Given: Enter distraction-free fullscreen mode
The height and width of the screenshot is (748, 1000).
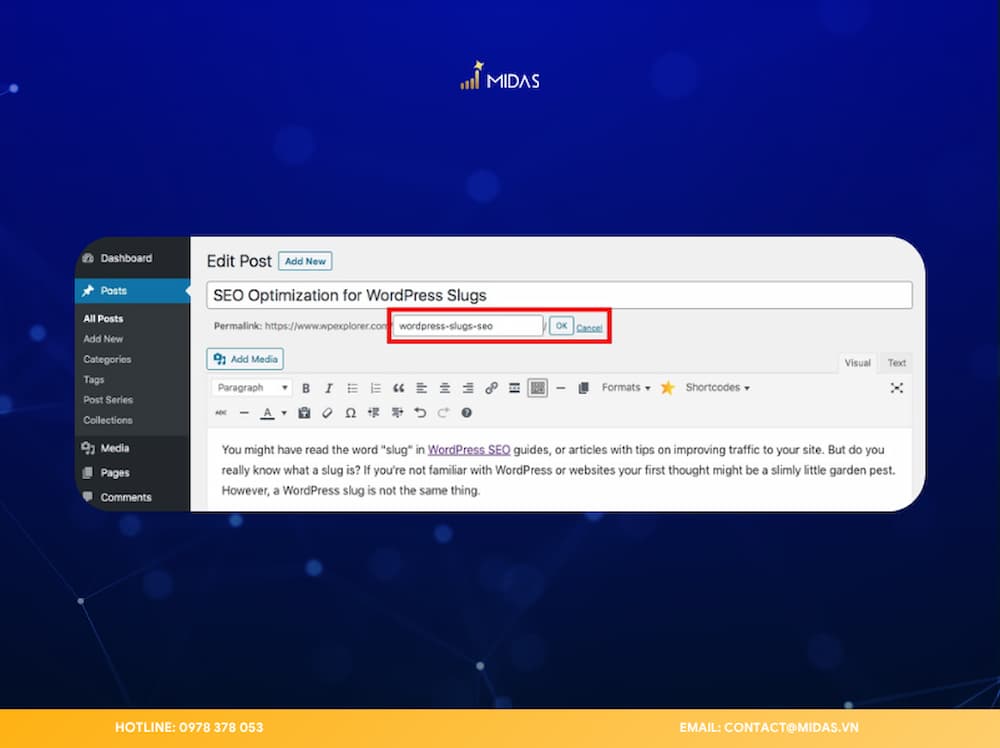Looking at the screenshot, I should 897,388.
